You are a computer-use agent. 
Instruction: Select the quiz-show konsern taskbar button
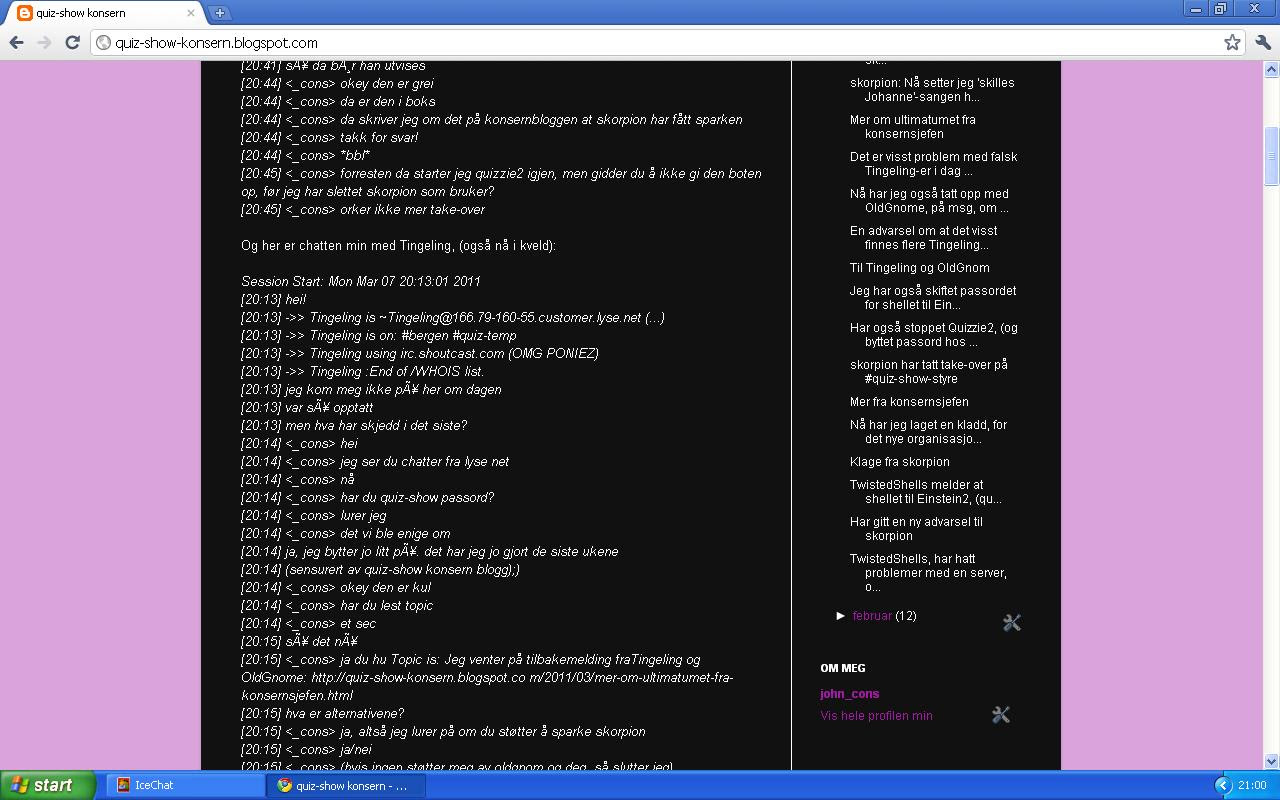click(x=347, y=785)
